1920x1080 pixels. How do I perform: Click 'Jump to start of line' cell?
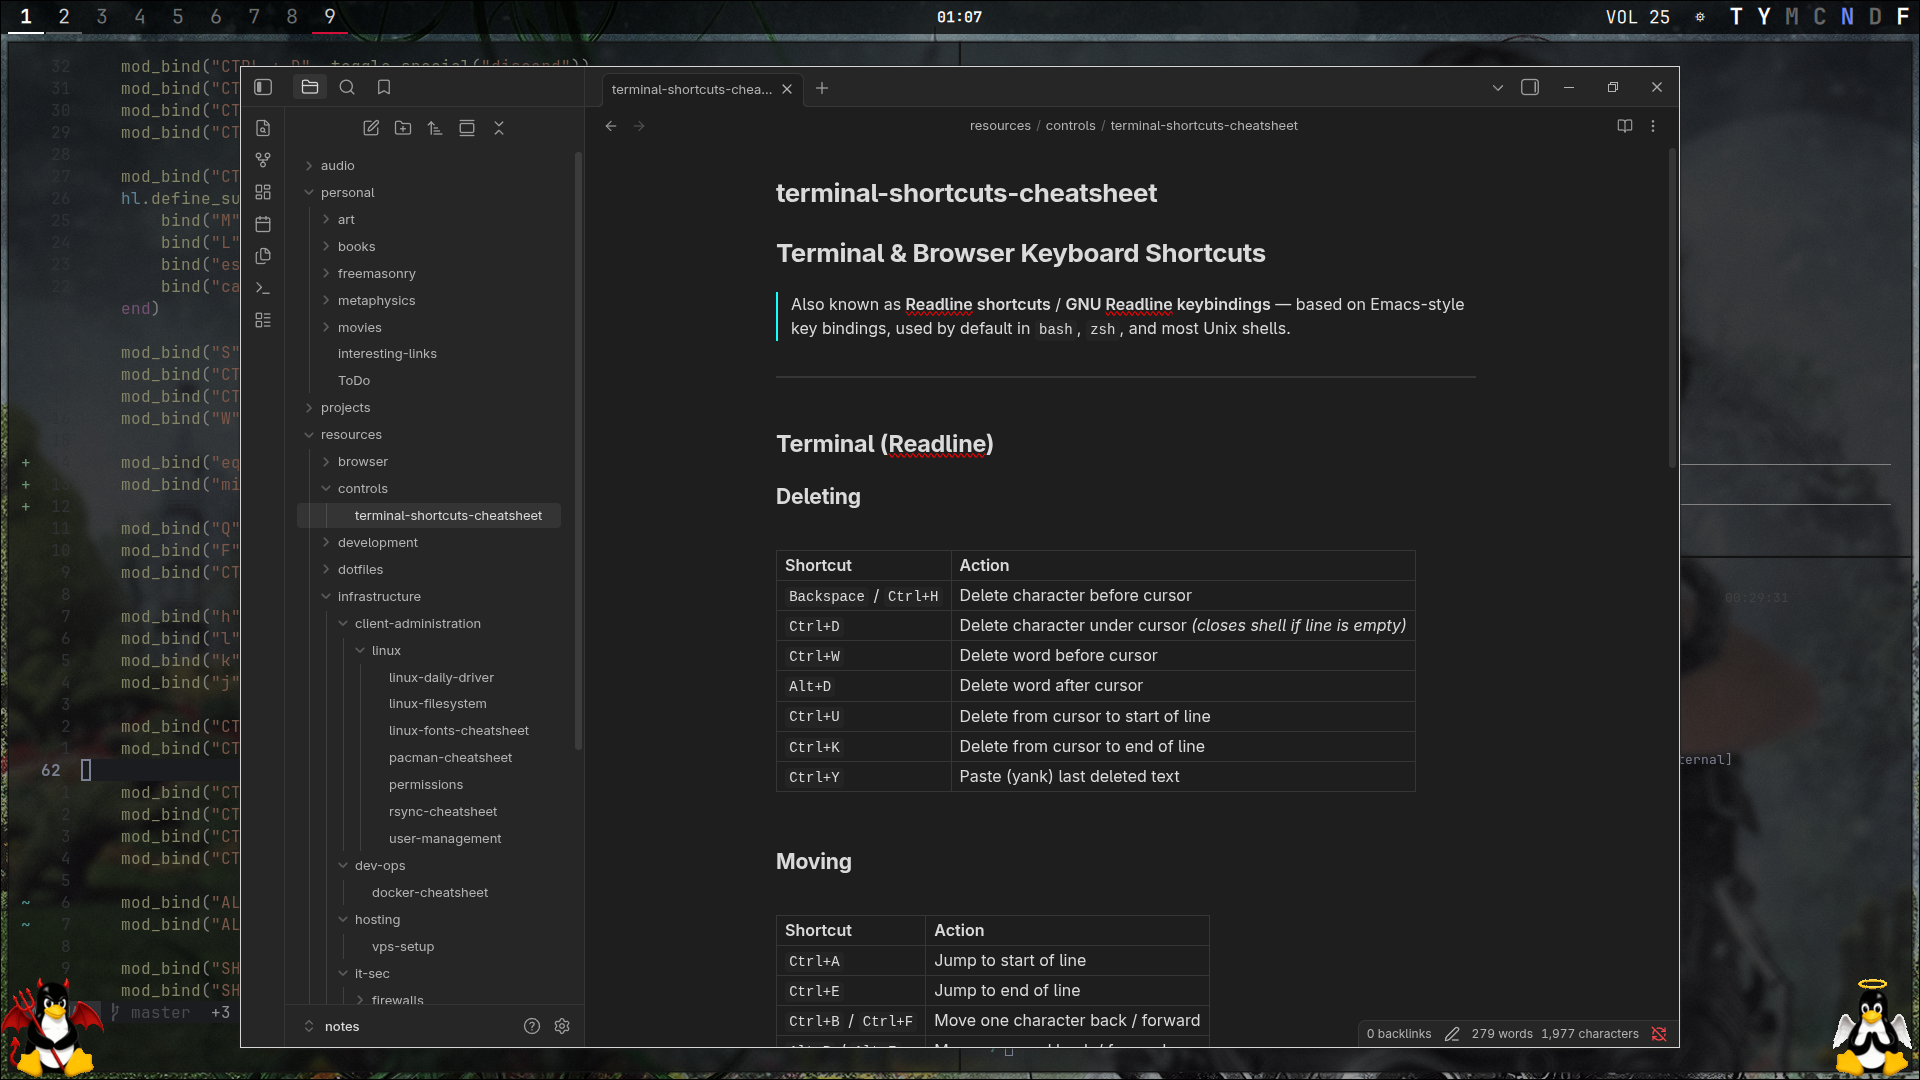coord(1066,961)
